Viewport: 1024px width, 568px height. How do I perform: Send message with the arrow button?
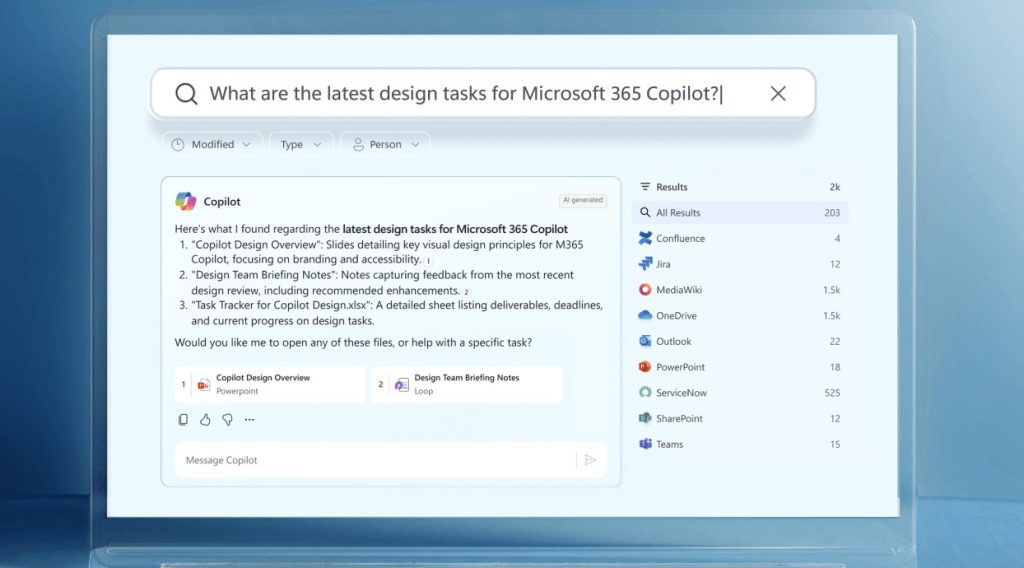pyautogui.click(x=590, y=460)
